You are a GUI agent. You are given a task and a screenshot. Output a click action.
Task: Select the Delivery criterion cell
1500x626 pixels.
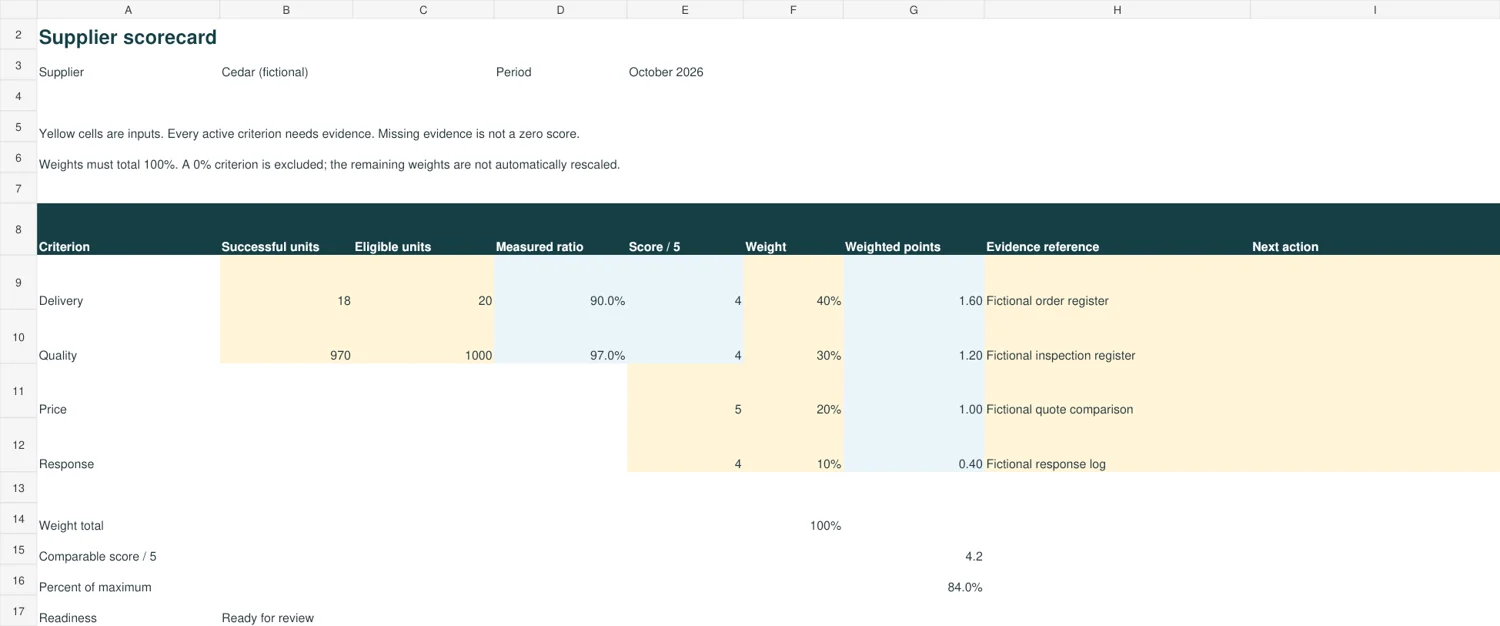[x=128, y=282]
